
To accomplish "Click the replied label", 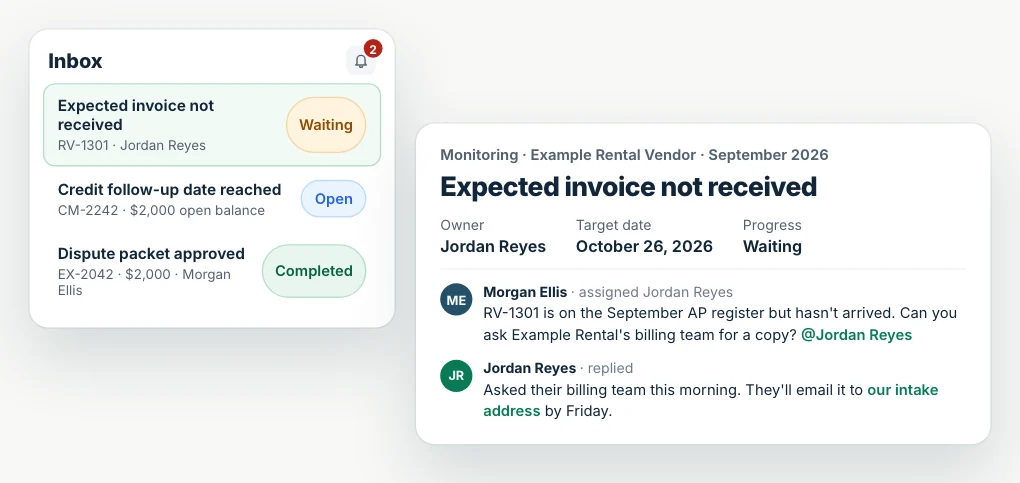I will (610, 368).
